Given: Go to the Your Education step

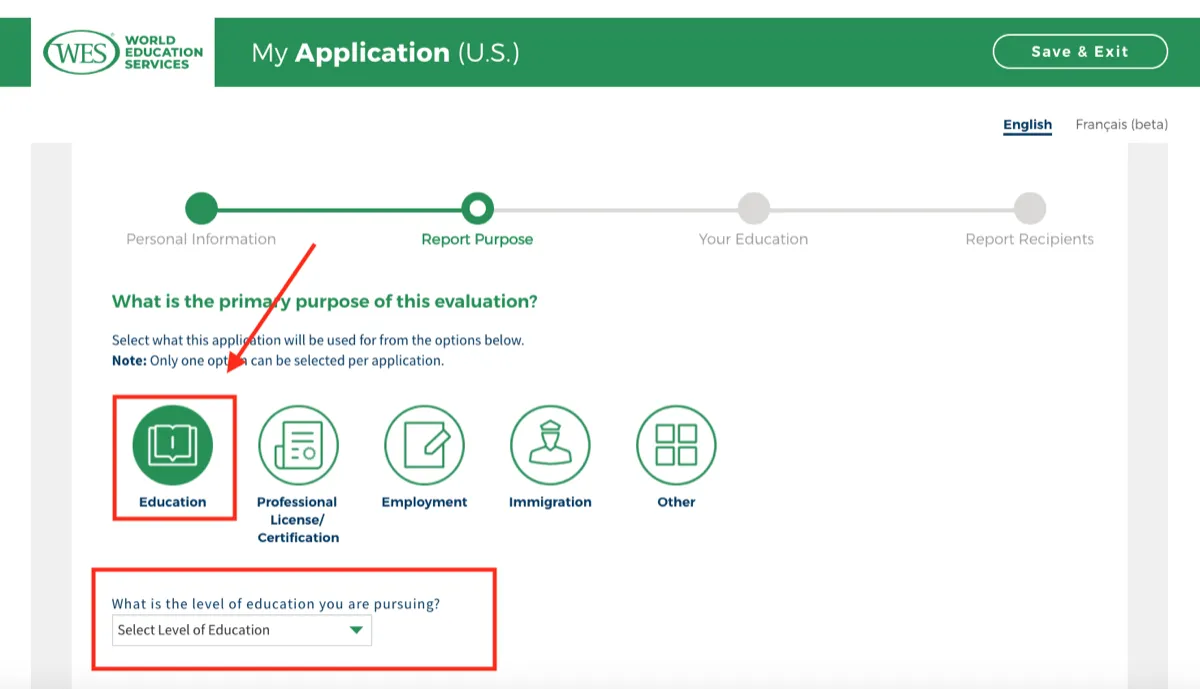Looking at the screenshot, I should click(753, 239).
